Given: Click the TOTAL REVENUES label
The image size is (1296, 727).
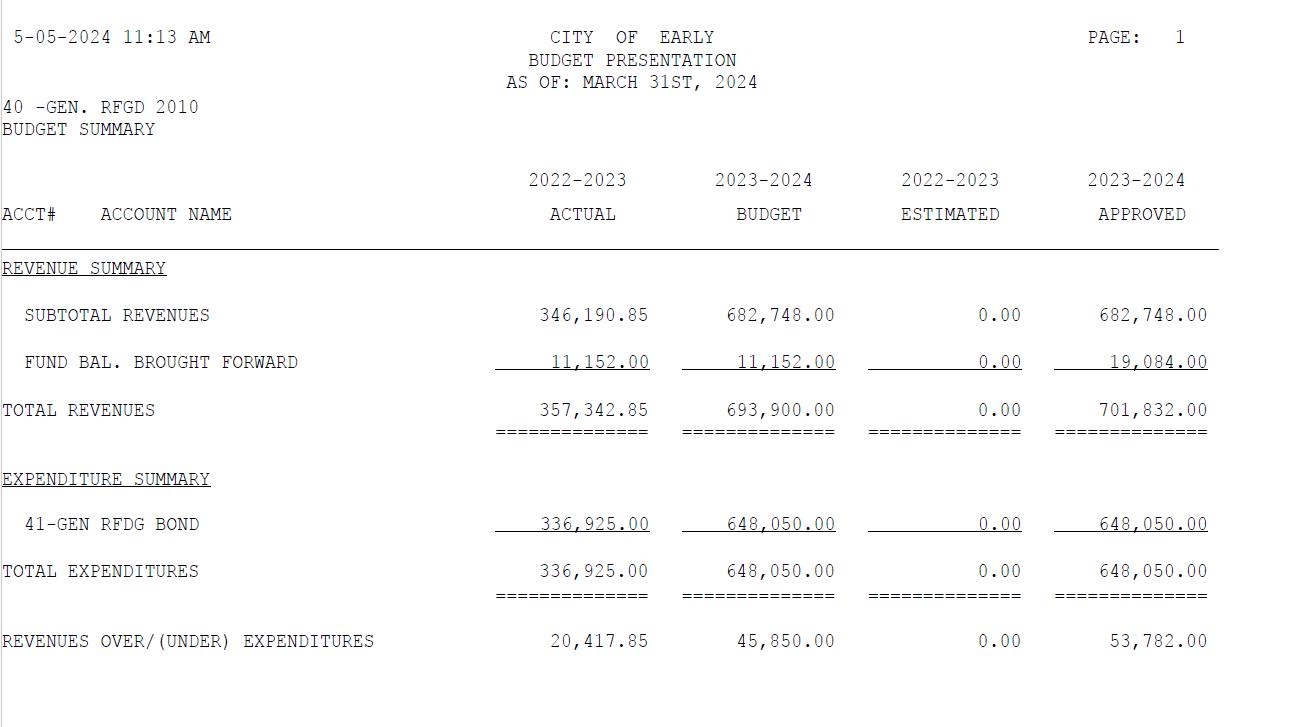Looking at the screenshot, I should point(78,410).
